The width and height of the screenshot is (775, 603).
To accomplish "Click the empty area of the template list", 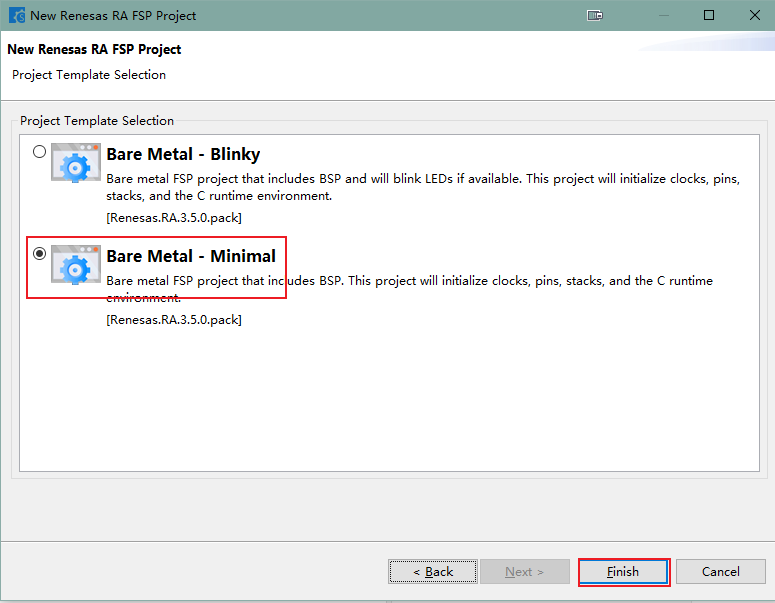I will [x=388, y=400].
